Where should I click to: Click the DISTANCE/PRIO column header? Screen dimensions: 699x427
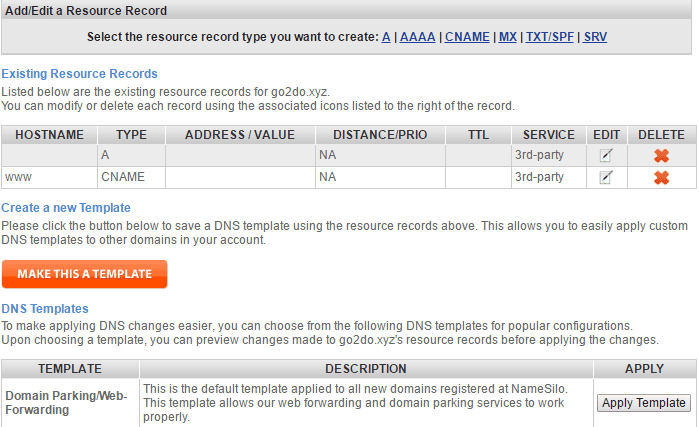380,135
